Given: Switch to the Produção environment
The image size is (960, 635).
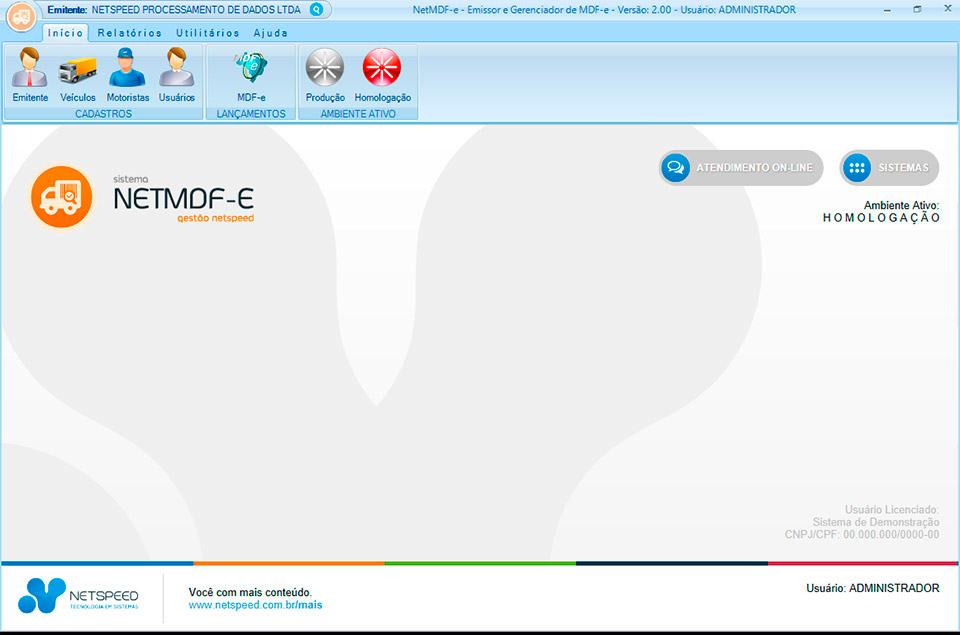Looking at the screenshot, I should tap(325, 75).
